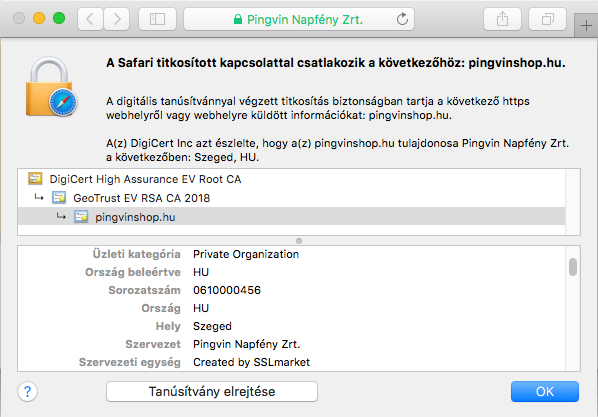Image resolution: width=598 pixels, height=417 pixels.
Task: Click Tanúsítvány elrejtése button
Action: tap(212, 391)
